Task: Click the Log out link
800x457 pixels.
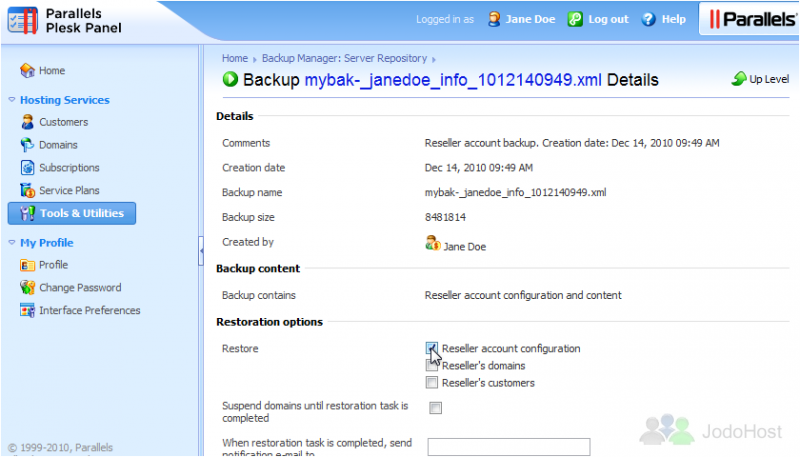Action: (608, 19)
